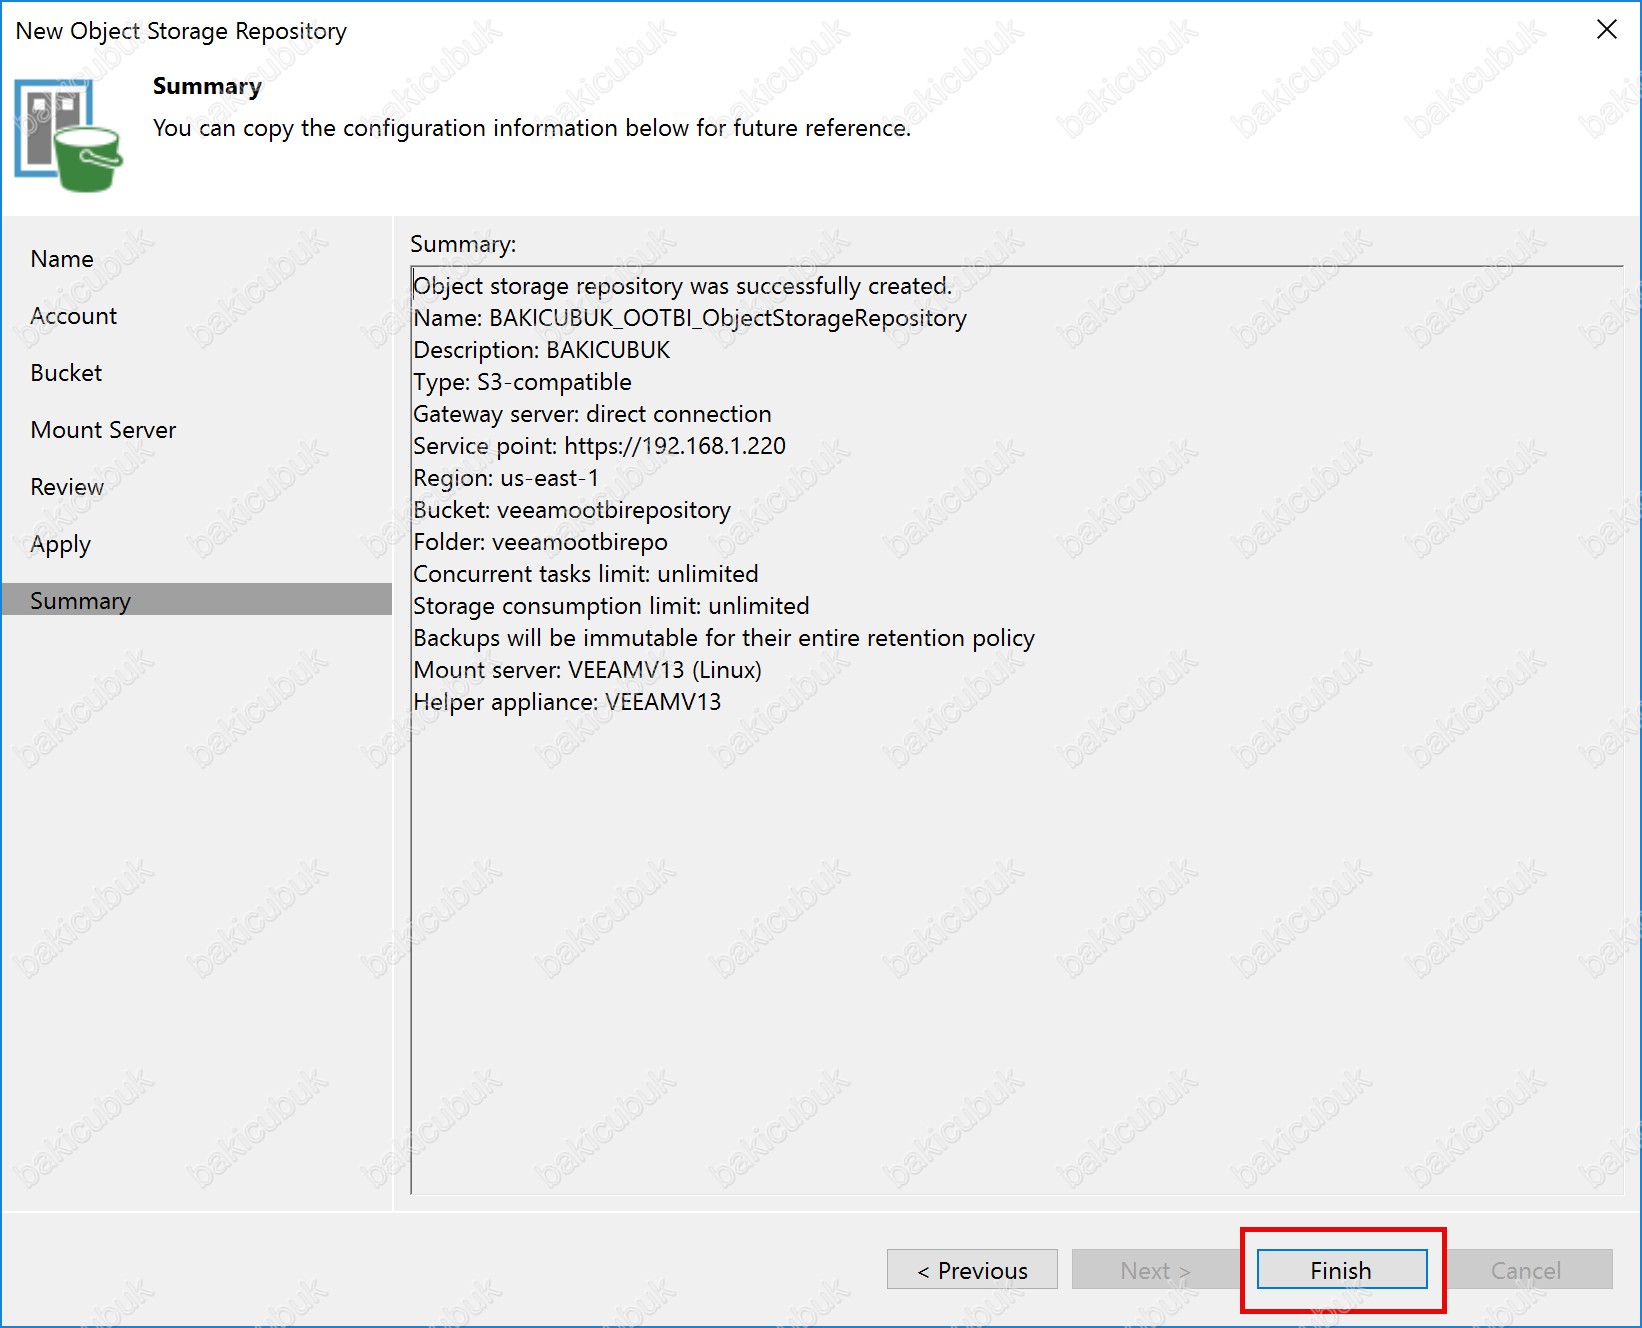
Task: Select the Apply wizard step
Action: click(61, 545)
